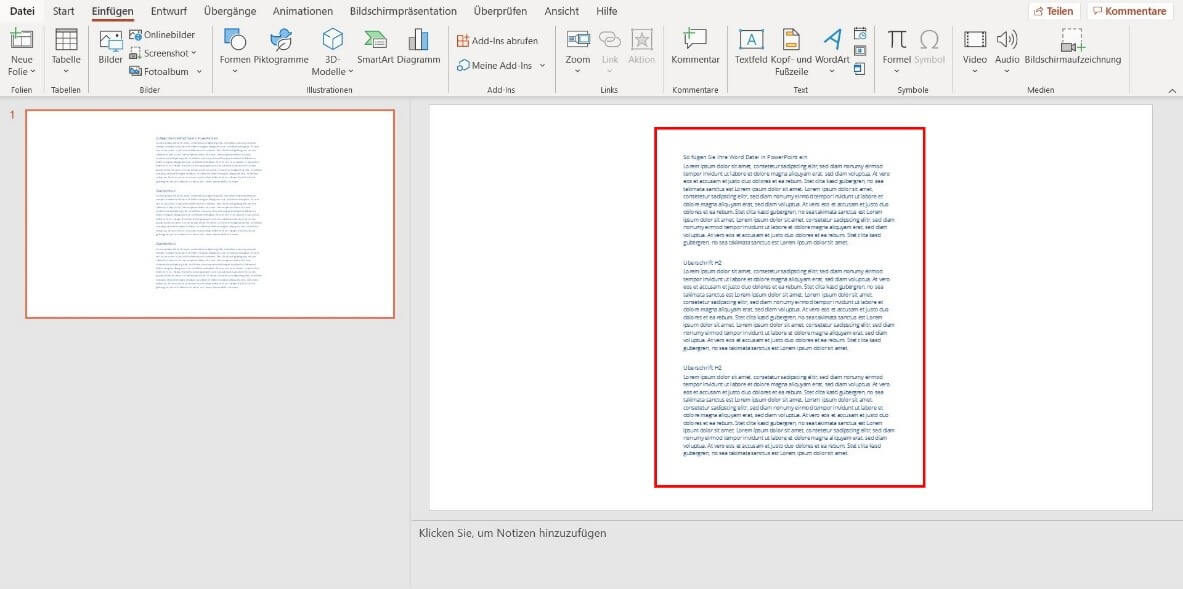Insert a Diagramm chart
The image size is (1183, 589).
(418, 40)
